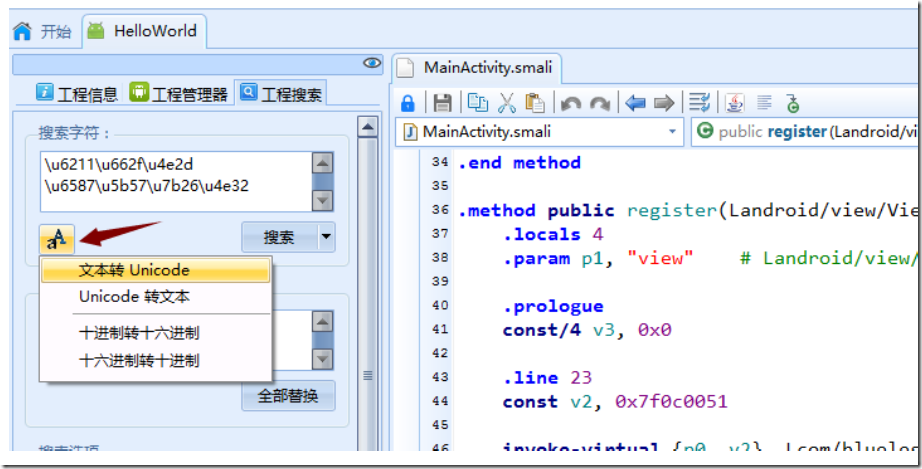
Task: Undo the last edit
Action: coord(571,104)
